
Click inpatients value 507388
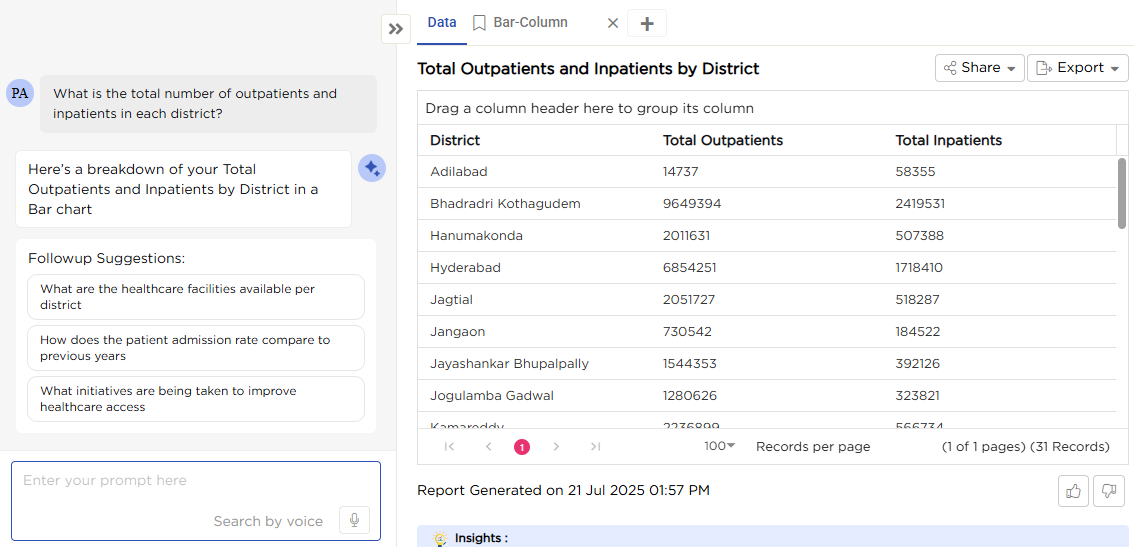(920, 236)
